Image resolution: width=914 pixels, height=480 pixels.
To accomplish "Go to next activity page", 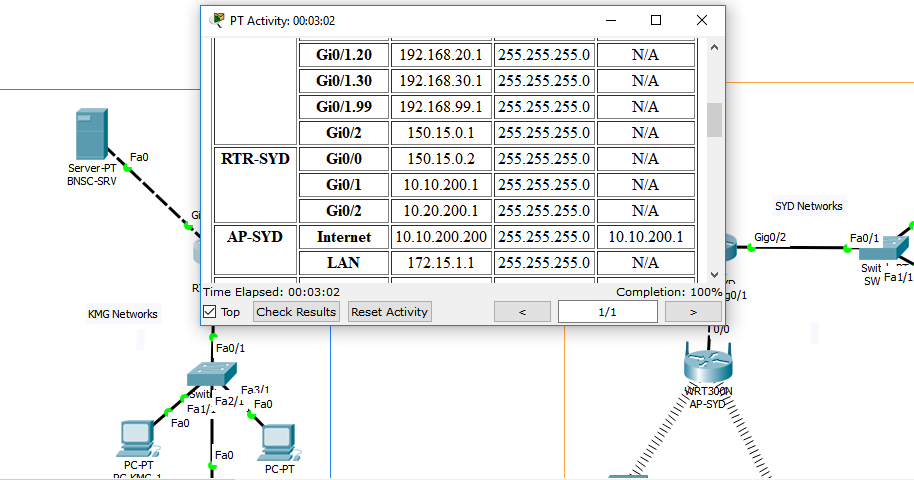I will coord(693,311).
